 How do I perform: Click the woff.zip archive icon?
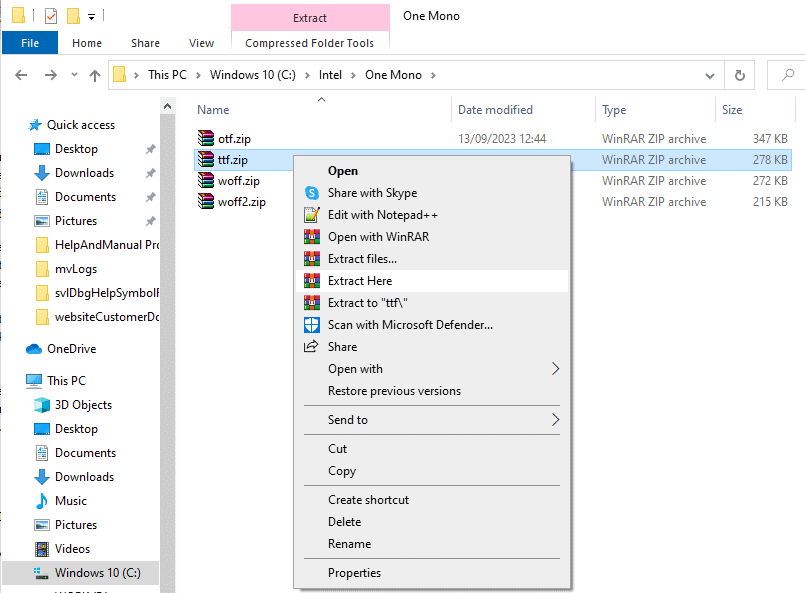point(206,180)
